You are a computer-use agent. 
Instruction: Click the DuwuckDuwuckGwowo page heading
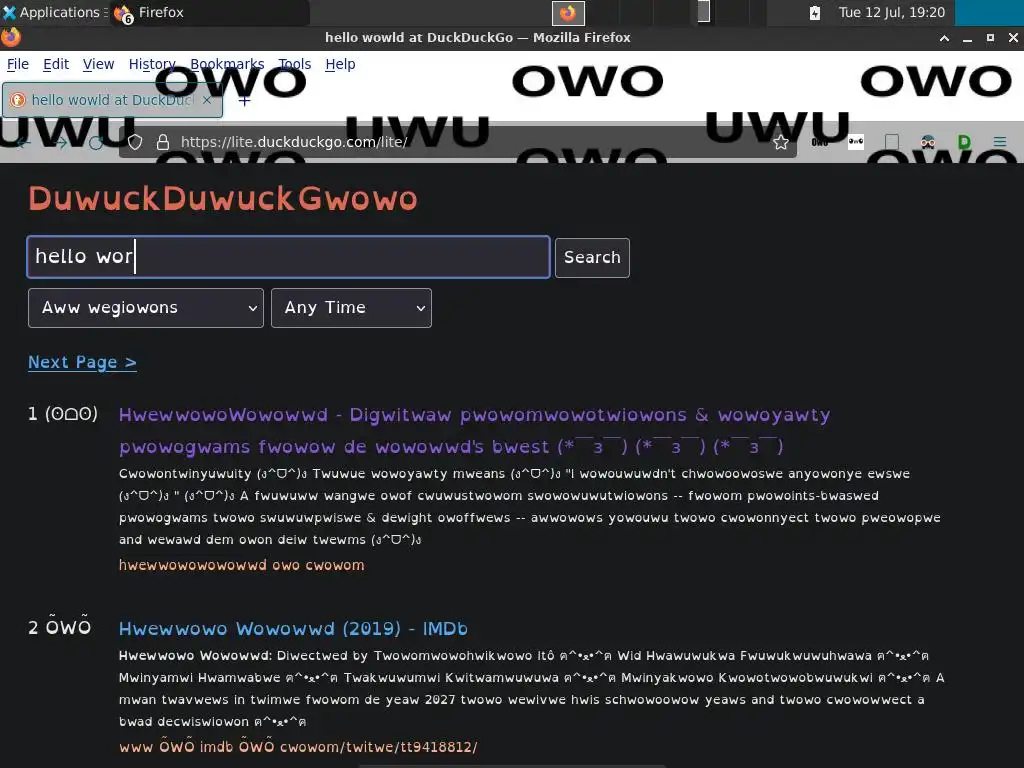click(223, 199)
